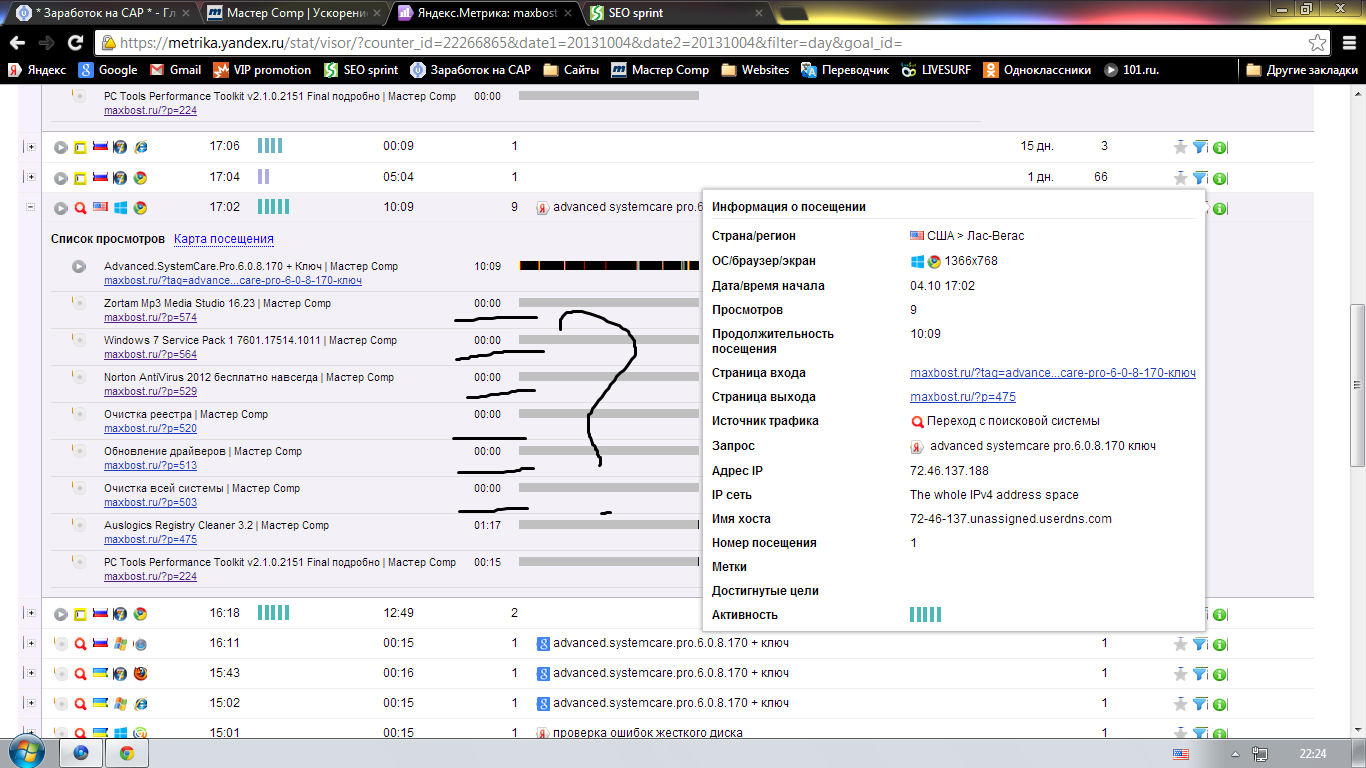Click the filter funnel icon for the 15:02 visit
This screenshot has height=768, width=1366.
(x=1200, y=704)
